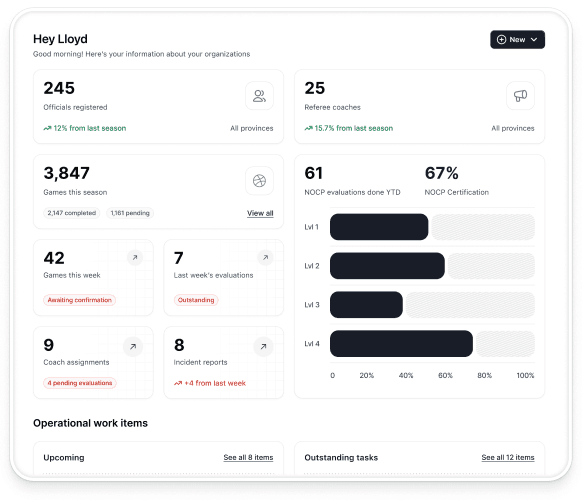Open the Incident reports arrow icon
Screen dimensions: 582x500
[263, 347]
